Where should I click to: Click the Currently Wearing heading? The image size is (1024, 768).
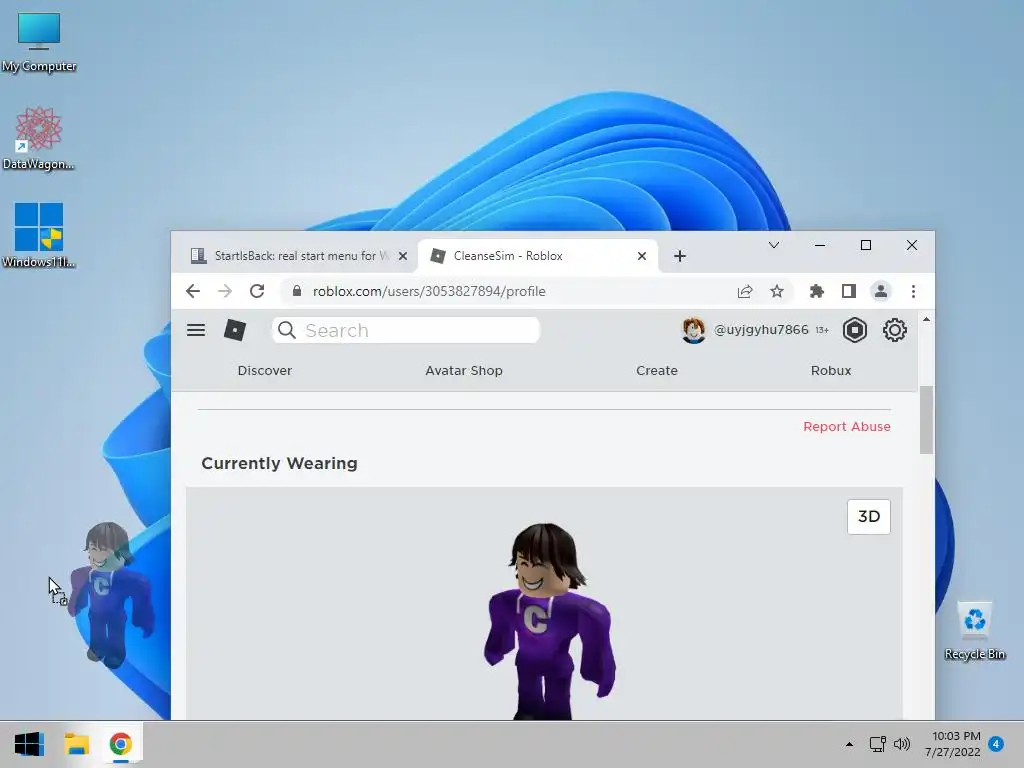tap(279, 463)
